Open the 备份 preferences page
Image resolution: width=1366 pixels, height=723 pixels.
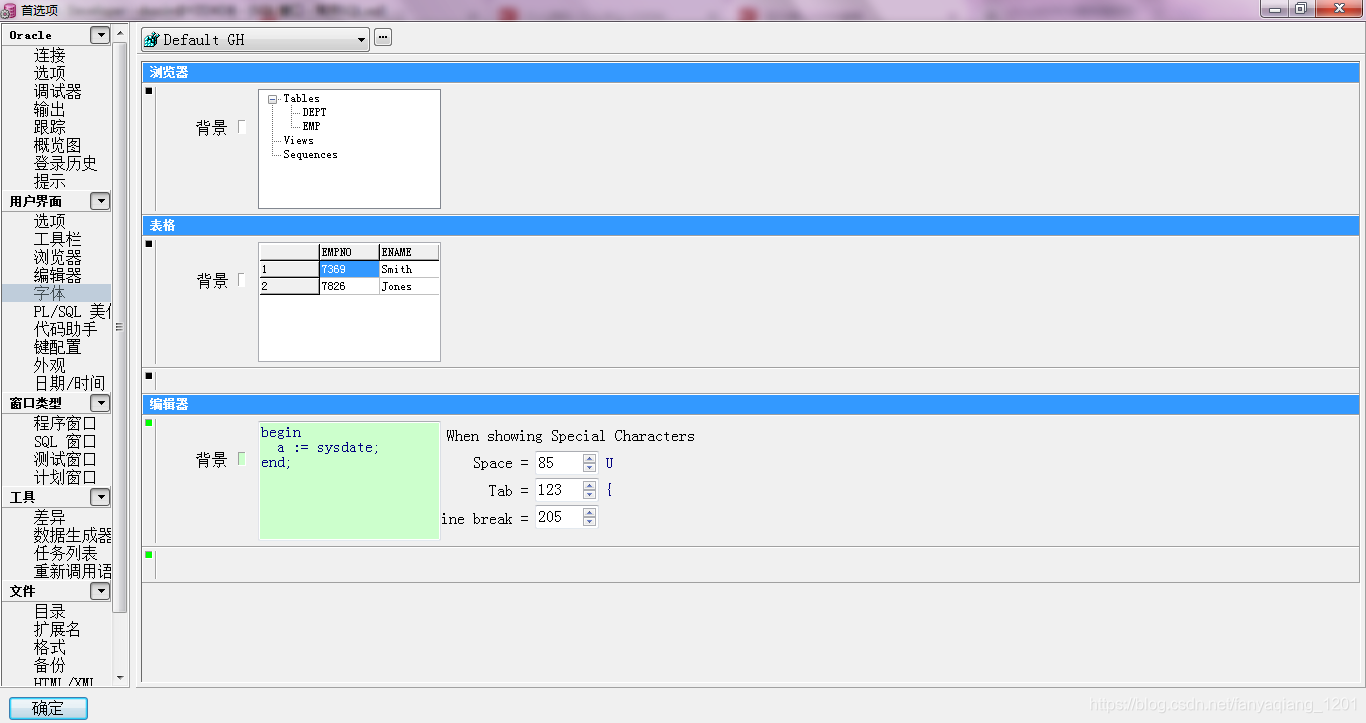click(50, 665)
